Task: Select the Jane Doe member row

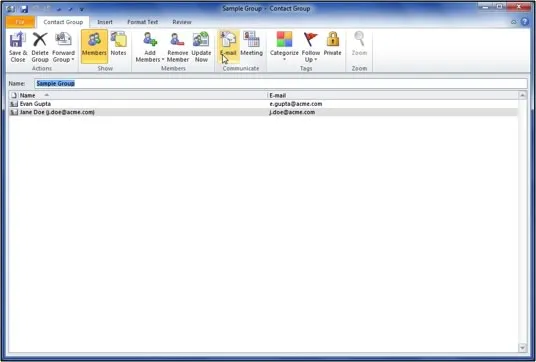Action: 263,112
